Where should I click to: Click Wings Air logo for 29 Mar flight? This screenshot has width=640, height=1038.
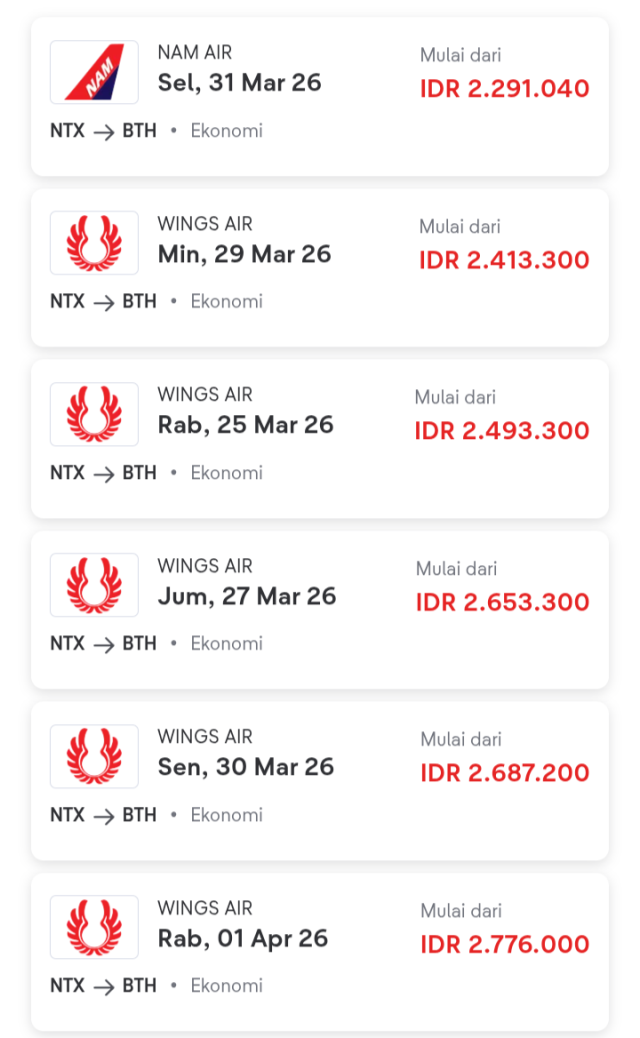[x=94, y=243]
